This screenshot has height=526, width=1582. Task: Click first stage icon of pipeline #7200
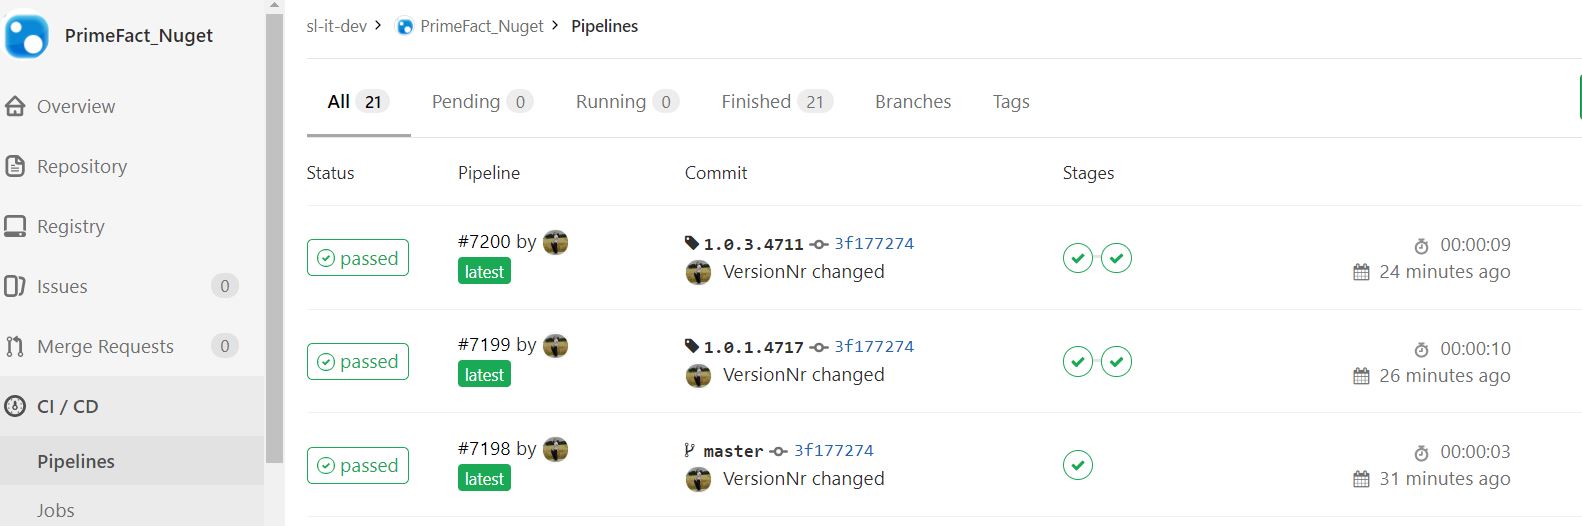click(x=1077, y=258)
